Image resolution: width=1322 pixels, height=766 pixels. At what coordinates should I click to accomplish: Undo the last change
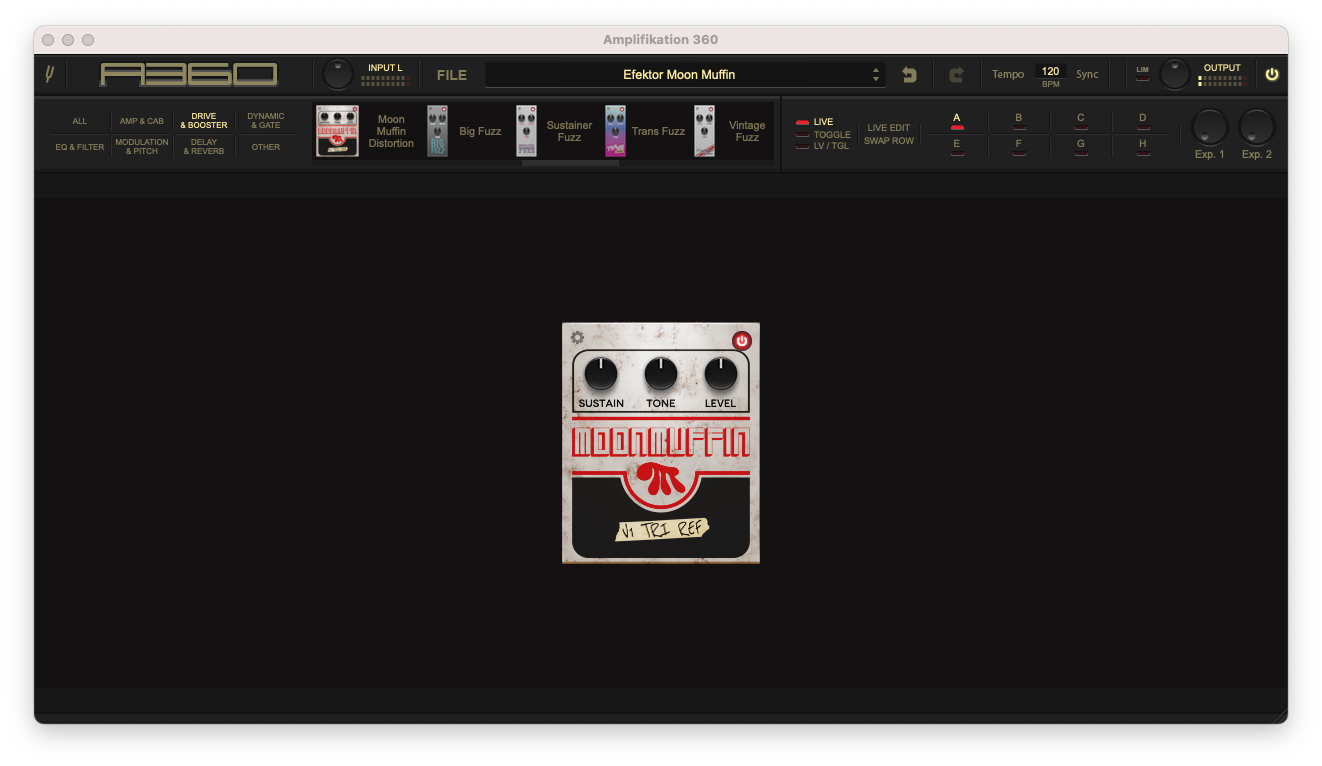[x=909, y=74]
